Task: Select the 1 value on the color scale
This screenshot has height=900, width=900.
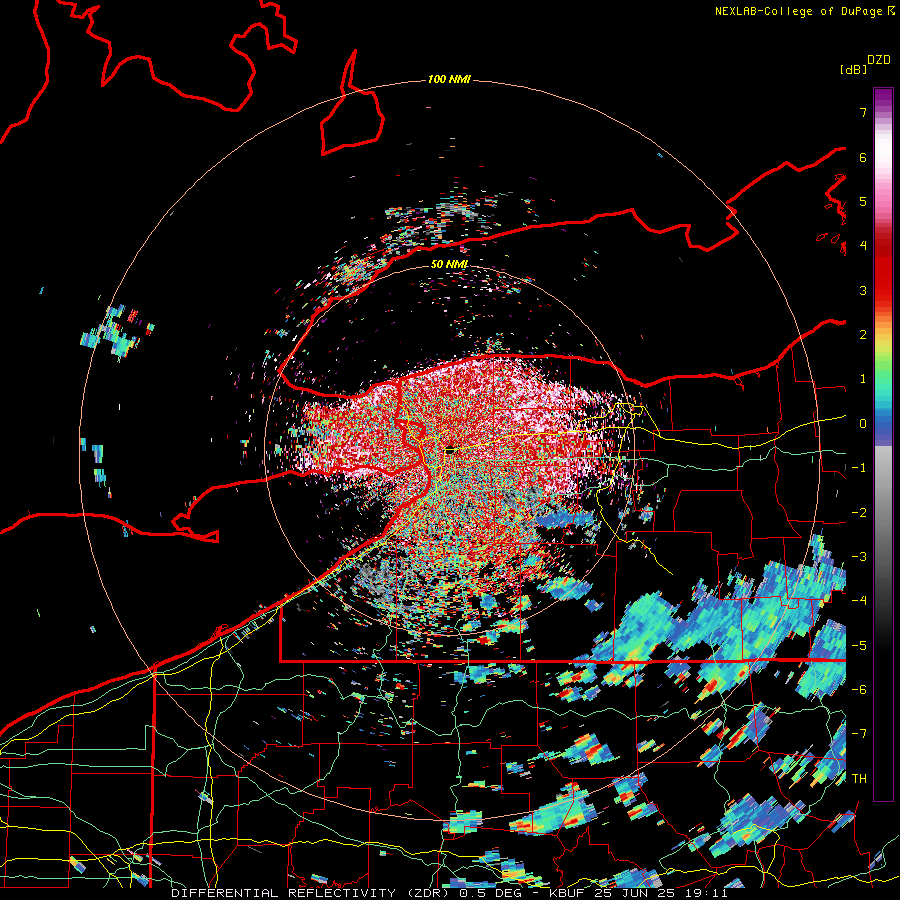Action: point(863,379)
